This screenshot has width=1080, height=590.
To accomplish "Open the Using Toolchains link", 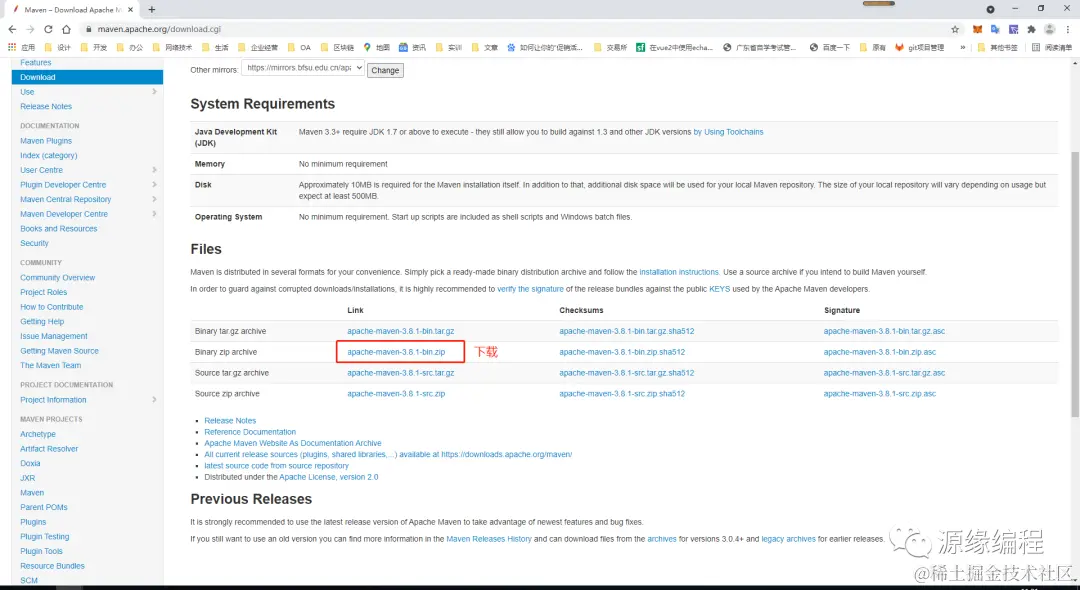I will coord(728,132).
